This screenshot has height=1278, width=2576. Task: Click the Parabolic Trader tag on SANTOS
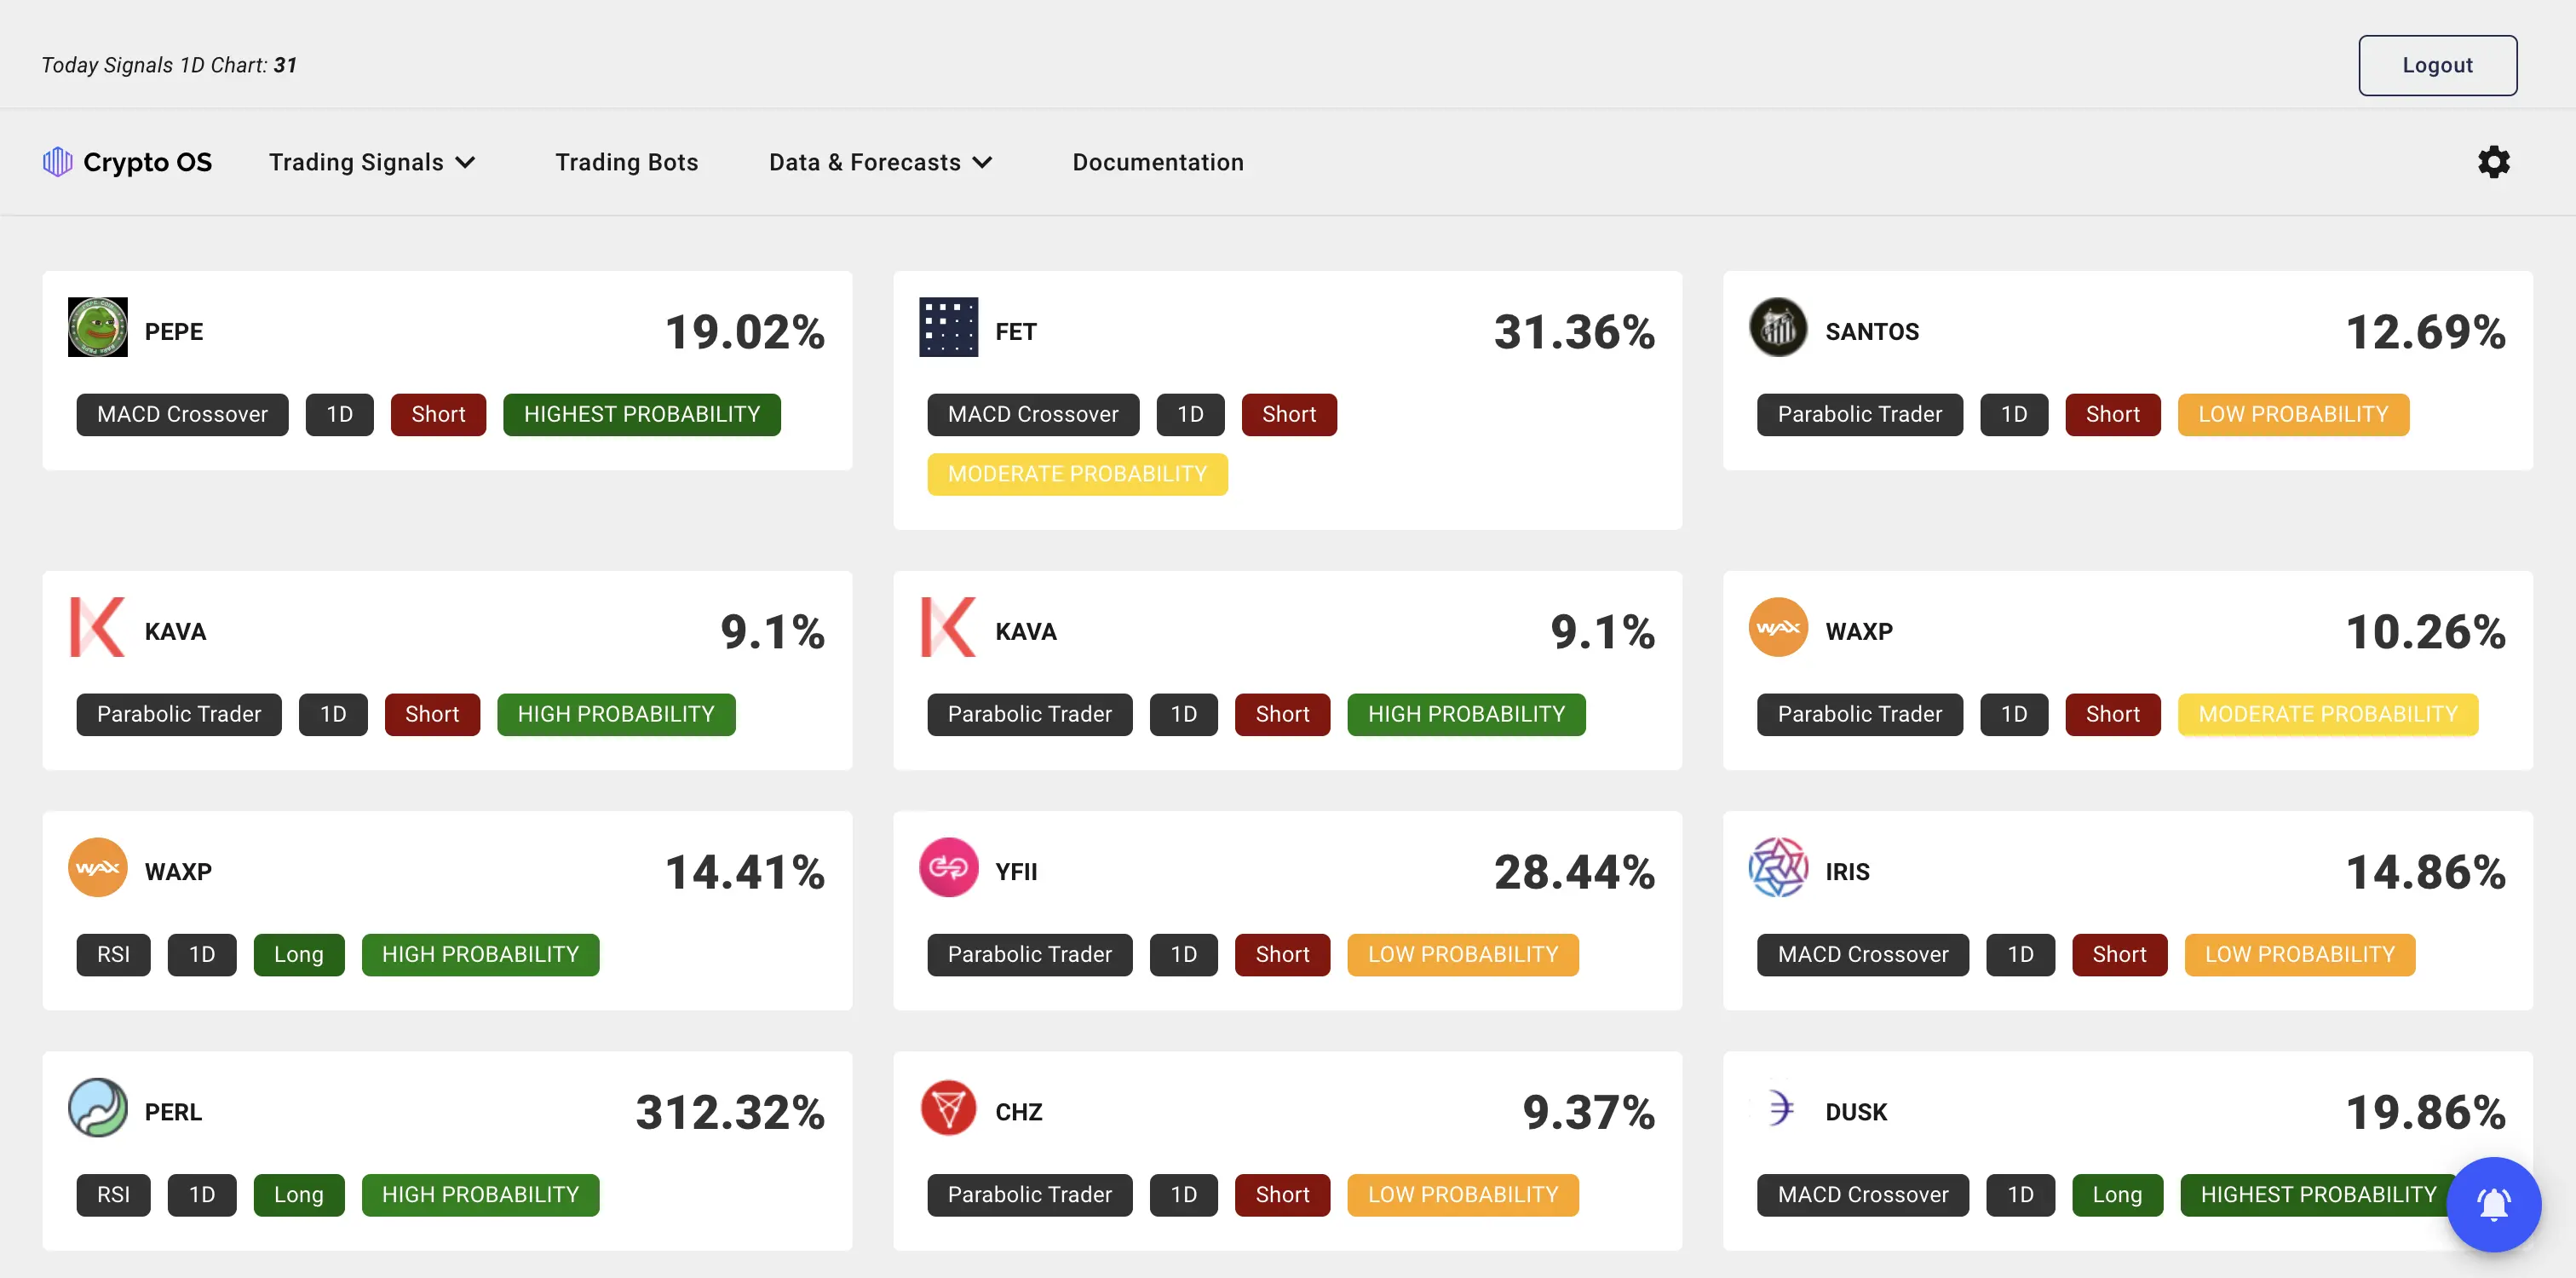point(1860,414)
